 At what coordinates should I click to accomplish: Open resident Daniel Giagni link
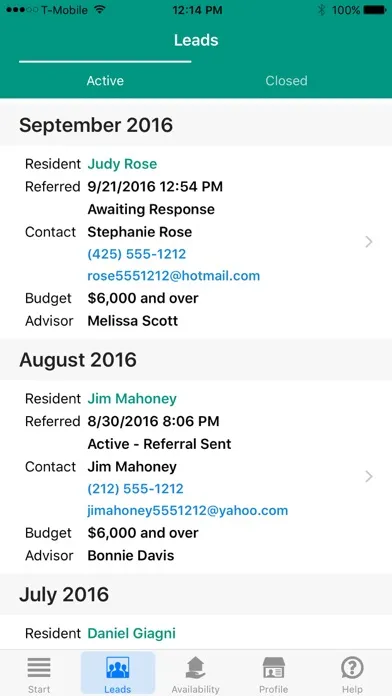(131, 633)
